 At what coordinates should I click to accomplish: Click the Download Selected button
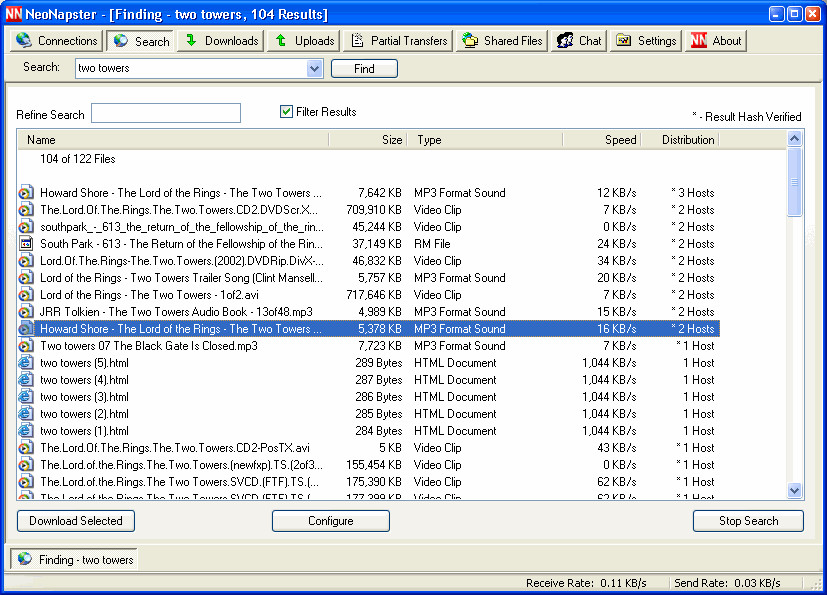coord(76,521)
